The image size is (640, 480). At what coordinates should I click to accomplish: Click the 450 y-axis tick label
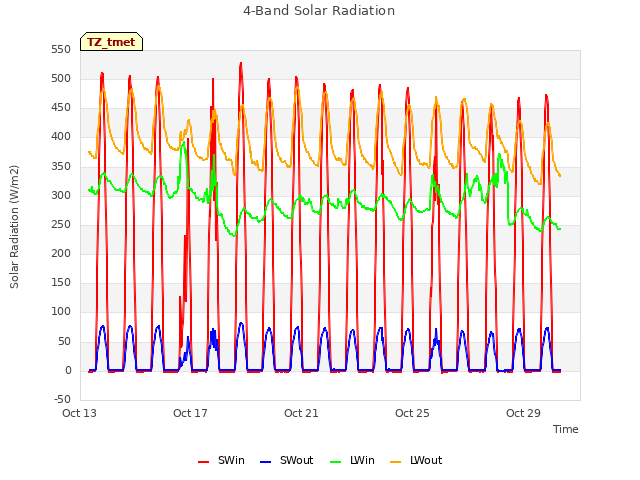(x=61, y=108)
